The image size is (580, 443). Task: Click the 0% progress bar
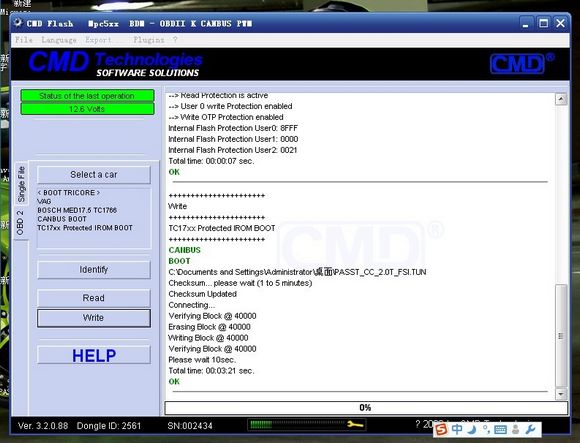click(x=366, y=408)
